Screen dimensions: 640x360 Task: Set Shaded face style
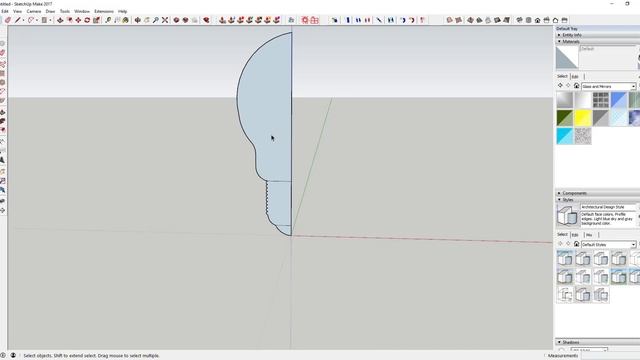pos(488,20)
